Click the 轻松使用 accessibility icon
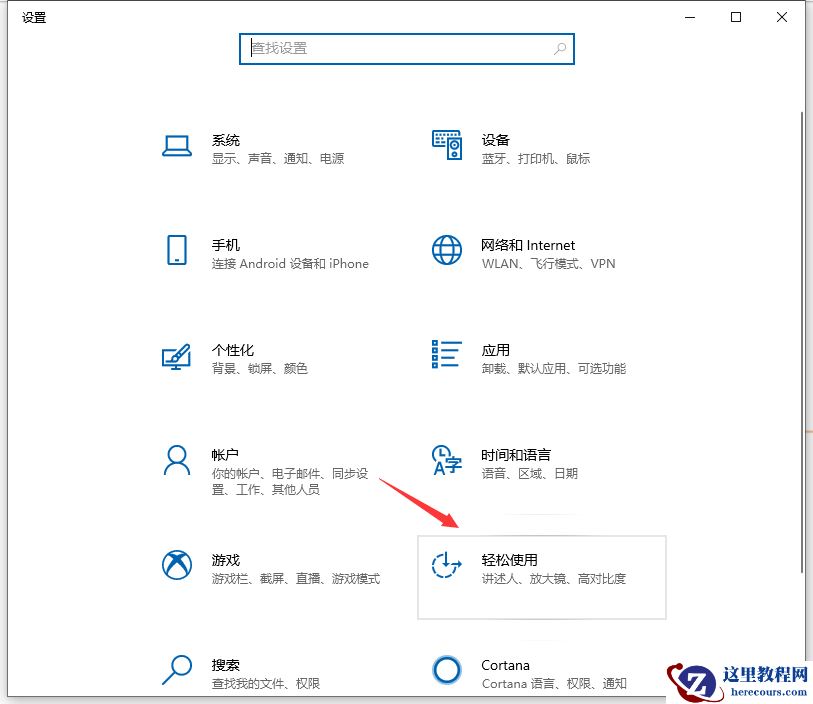 coord(446,565)
